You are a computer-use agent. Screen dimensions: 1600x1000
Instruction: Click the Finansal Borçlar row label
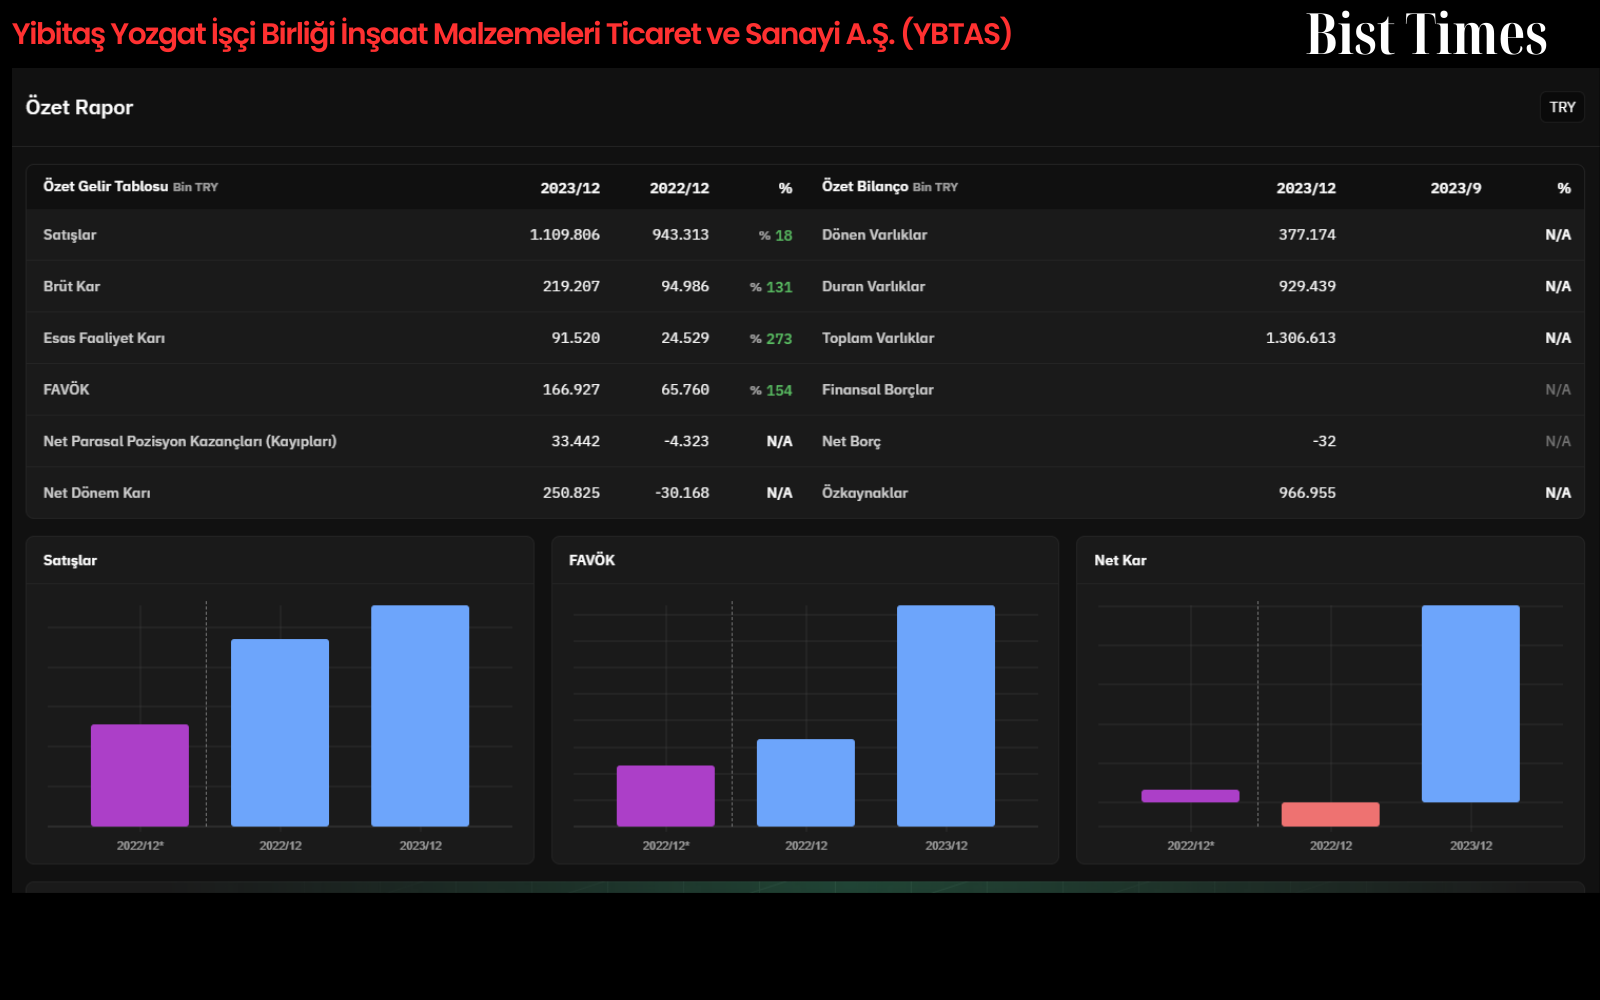[x=878, y=390]
